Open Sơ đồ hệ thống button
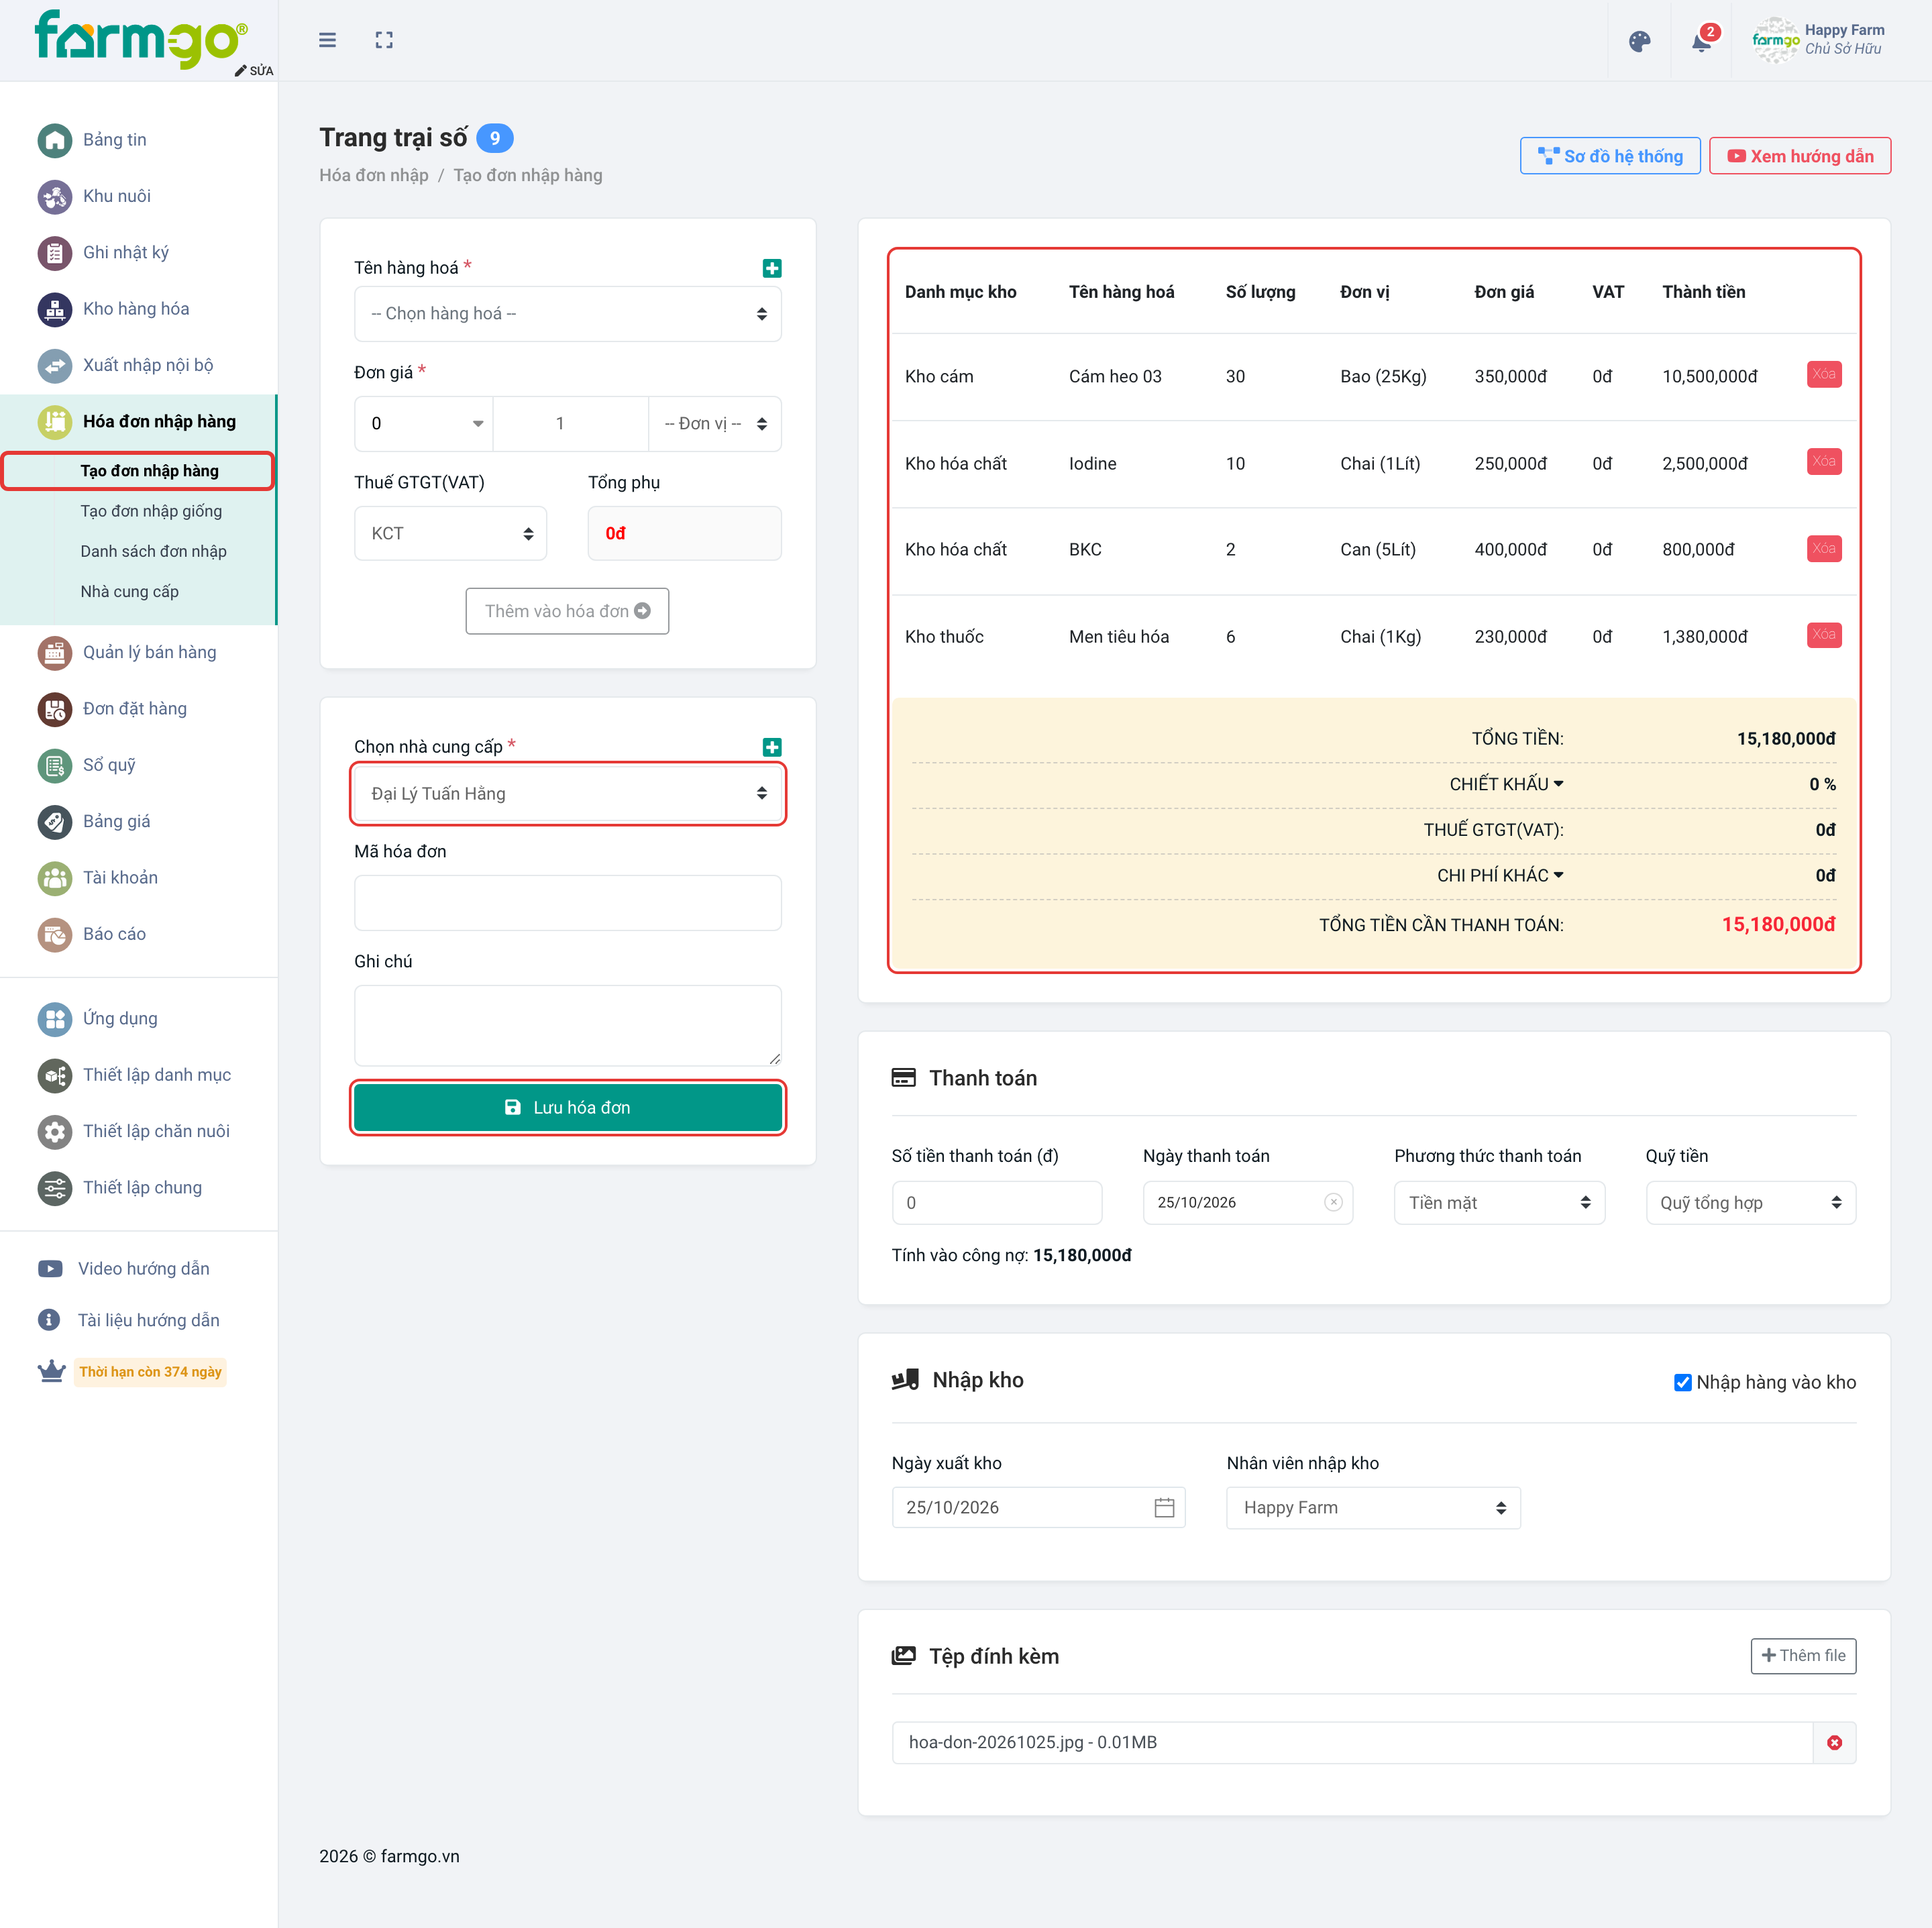1932x1928 pixels. 1609,156
